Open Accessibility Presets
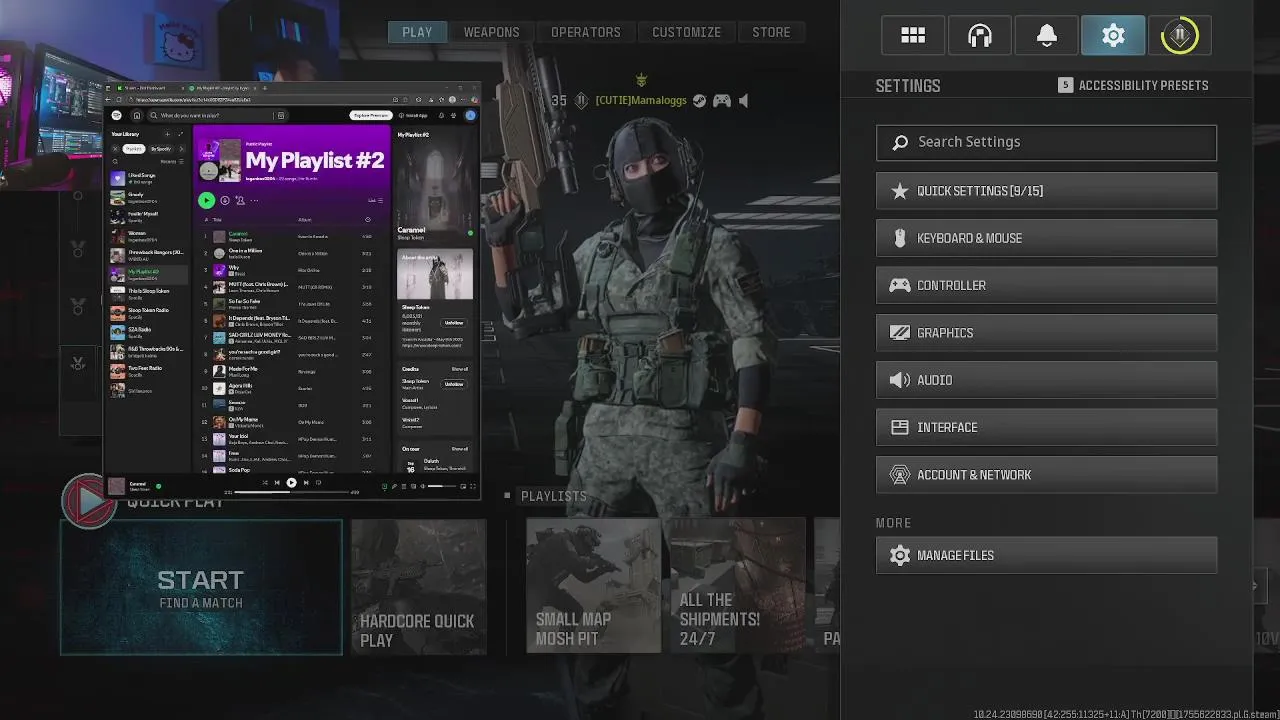This screenshot has width=1280, height=720. tap(1133, 85)
